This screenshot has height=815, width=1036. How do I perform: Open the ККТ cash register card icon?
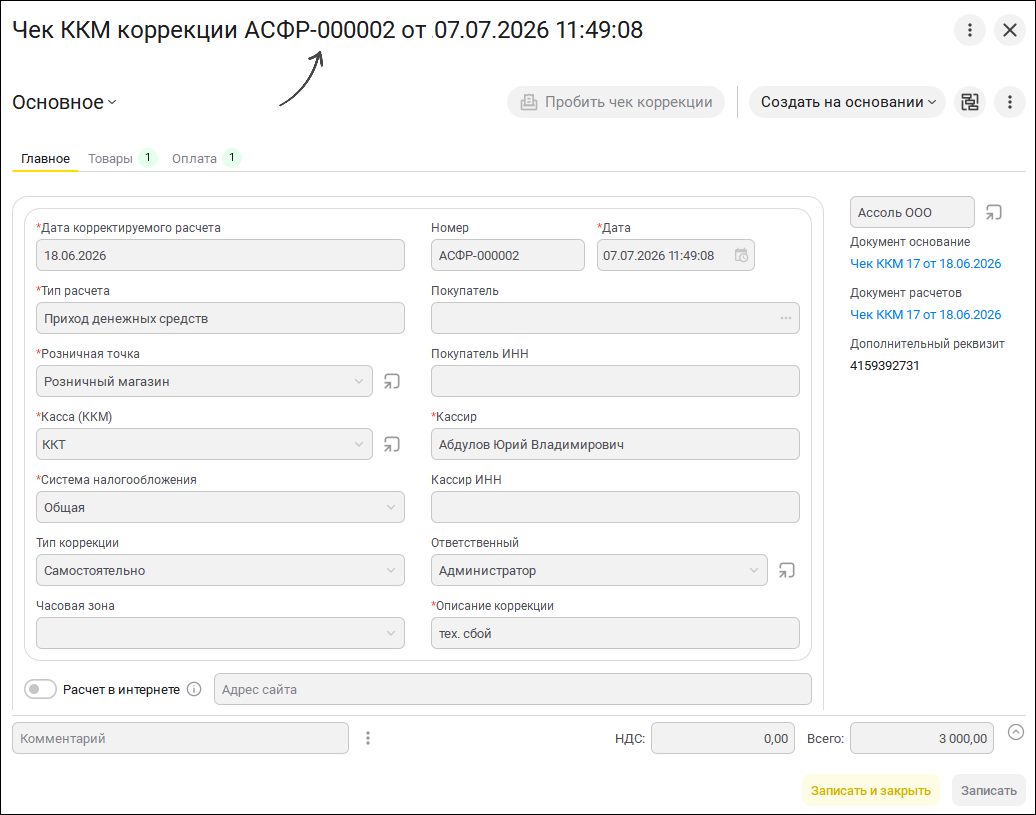[392, 444]
